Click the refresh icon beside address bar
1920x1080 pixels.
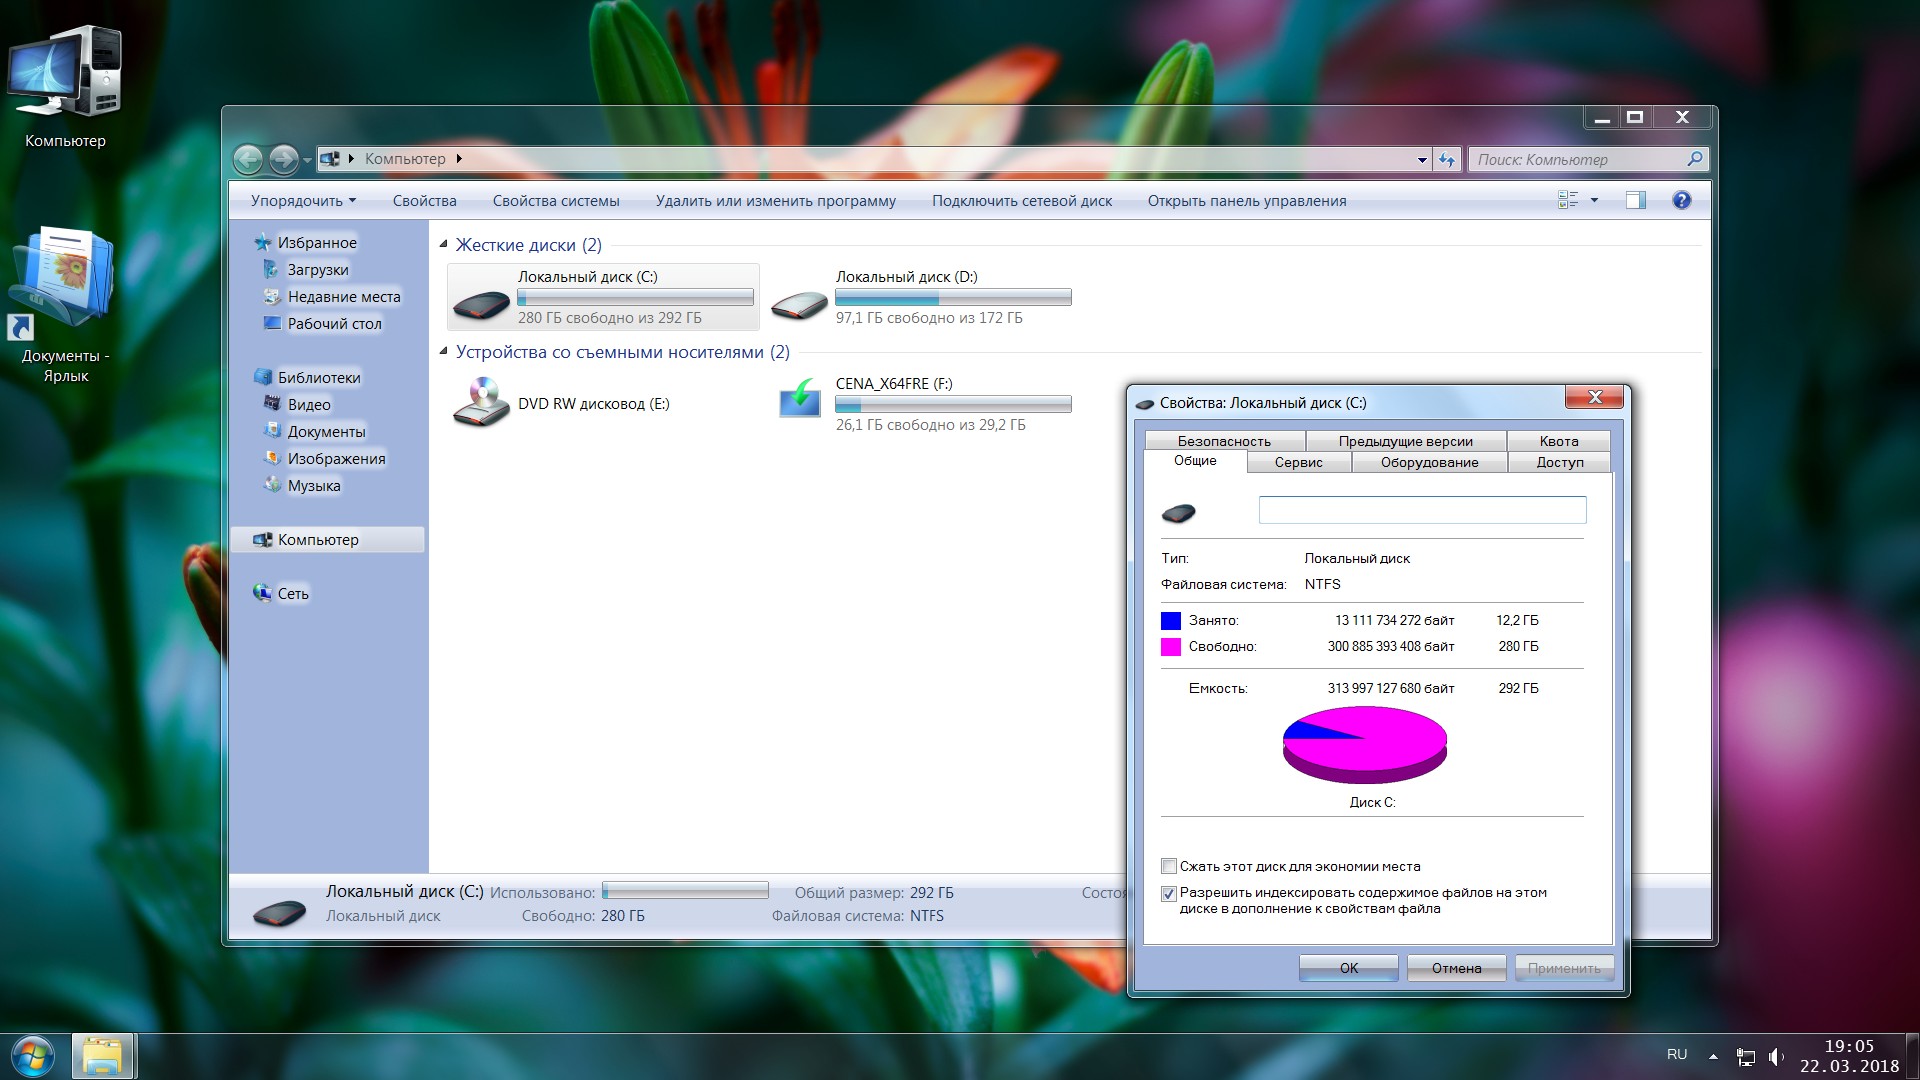(x=1447, y=159)
